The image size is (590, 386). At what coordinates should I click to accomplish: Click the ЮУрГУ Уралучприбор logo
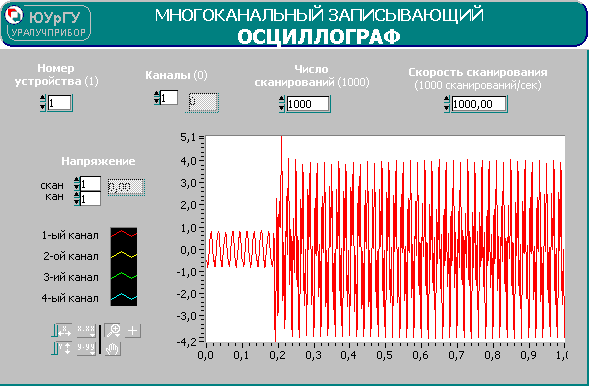click(47, 23)
